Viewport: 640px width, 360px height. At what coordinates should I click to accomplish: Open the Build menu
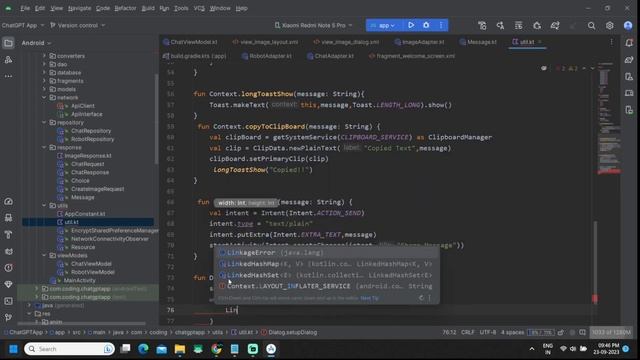(x=148, y=8)
